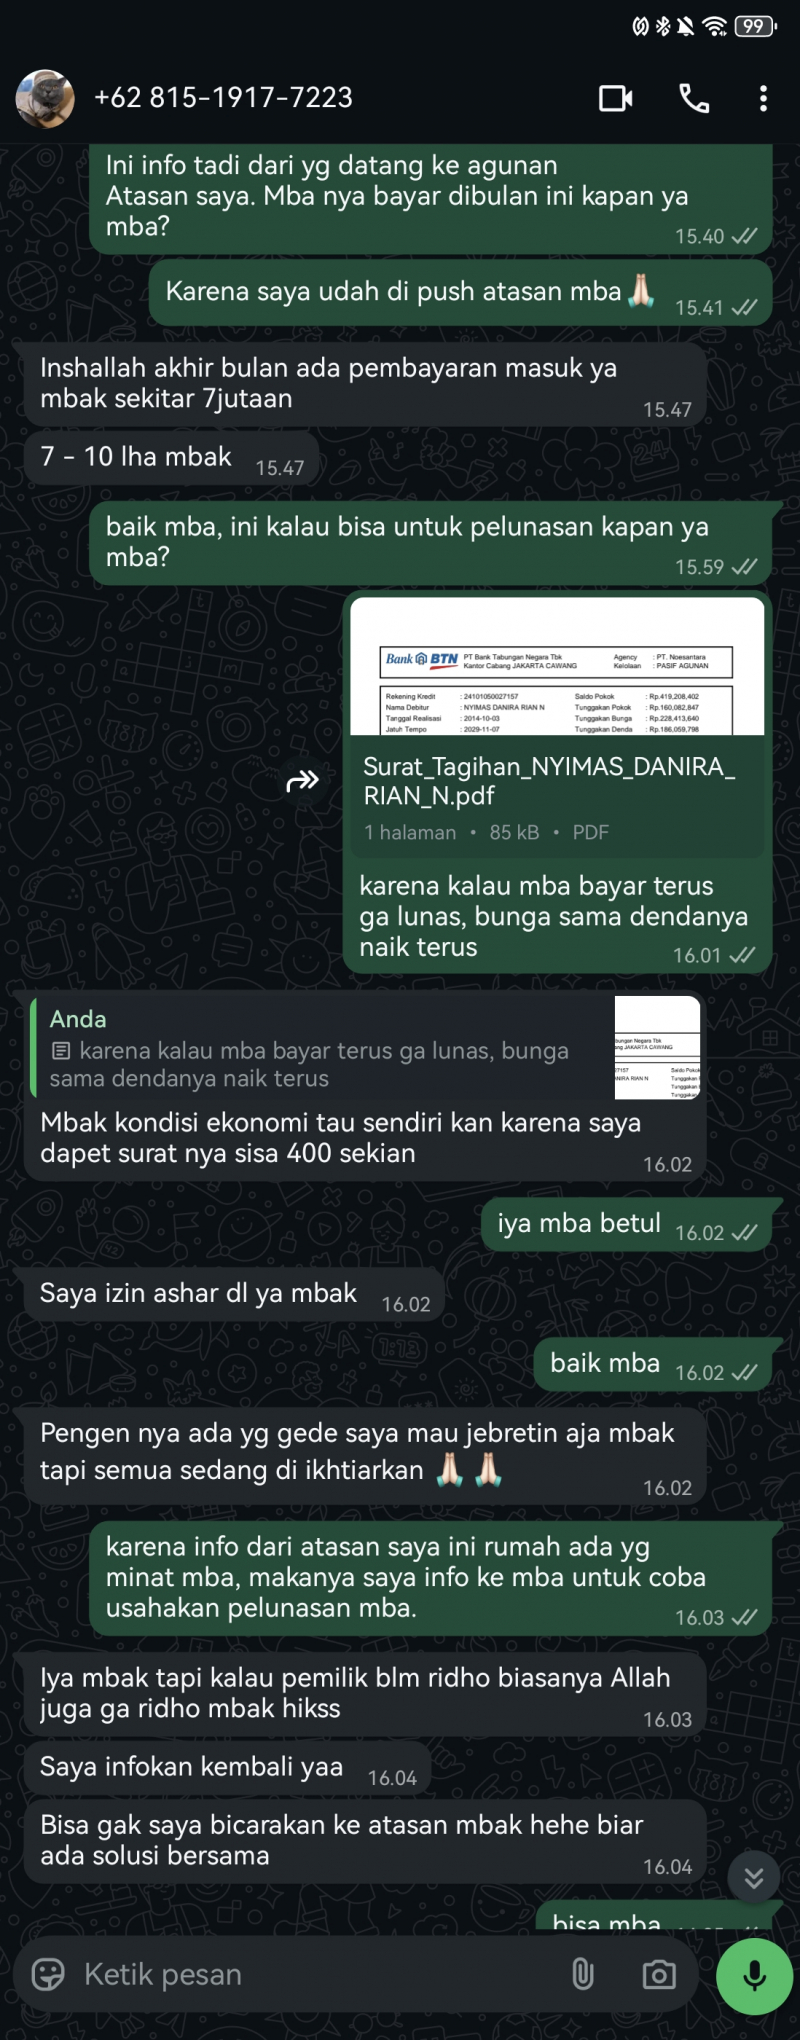
Task: Tap the paperclip attachment icon
Action: (x=583, y=1974)
